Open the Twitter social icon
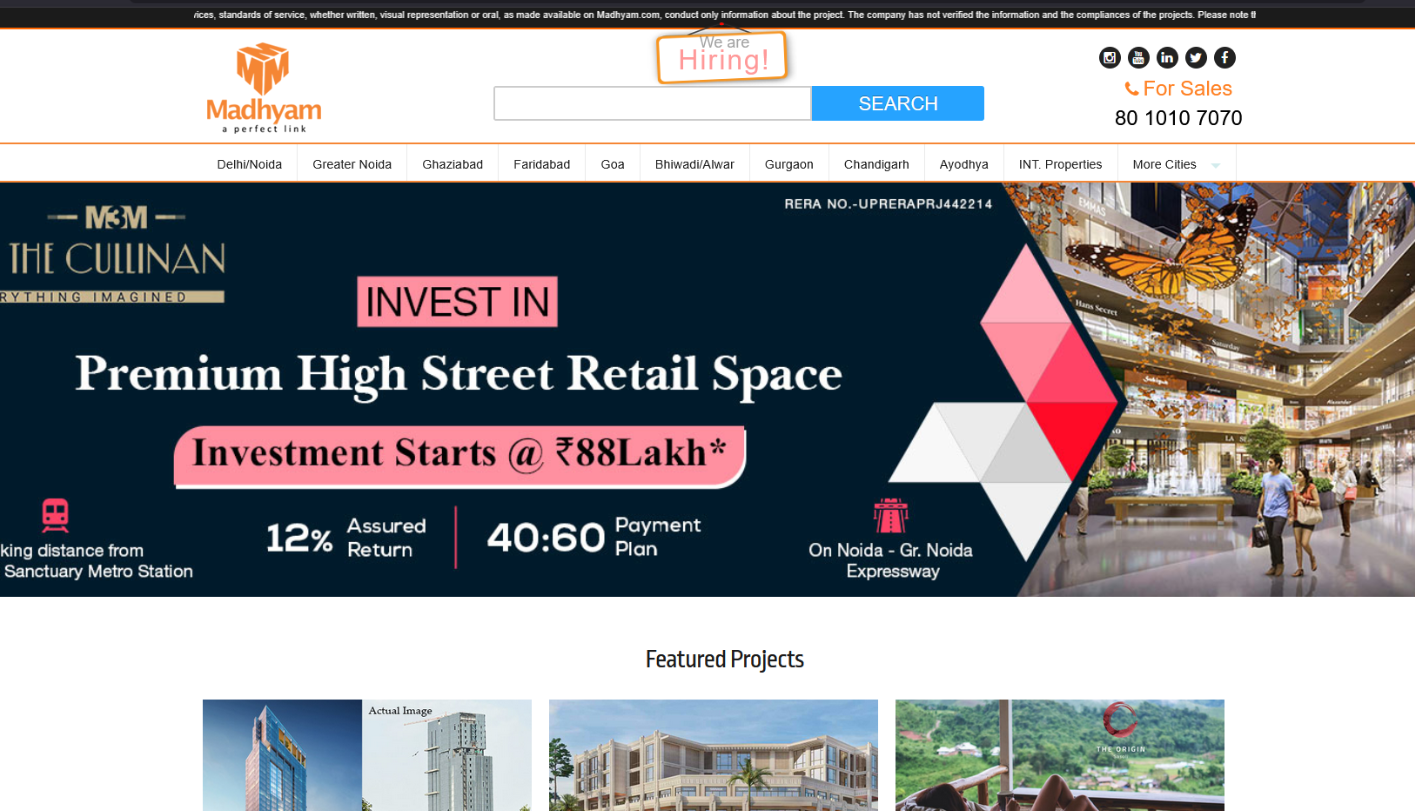Viewport: 1415px width, 811px height. pos(1196,58)
